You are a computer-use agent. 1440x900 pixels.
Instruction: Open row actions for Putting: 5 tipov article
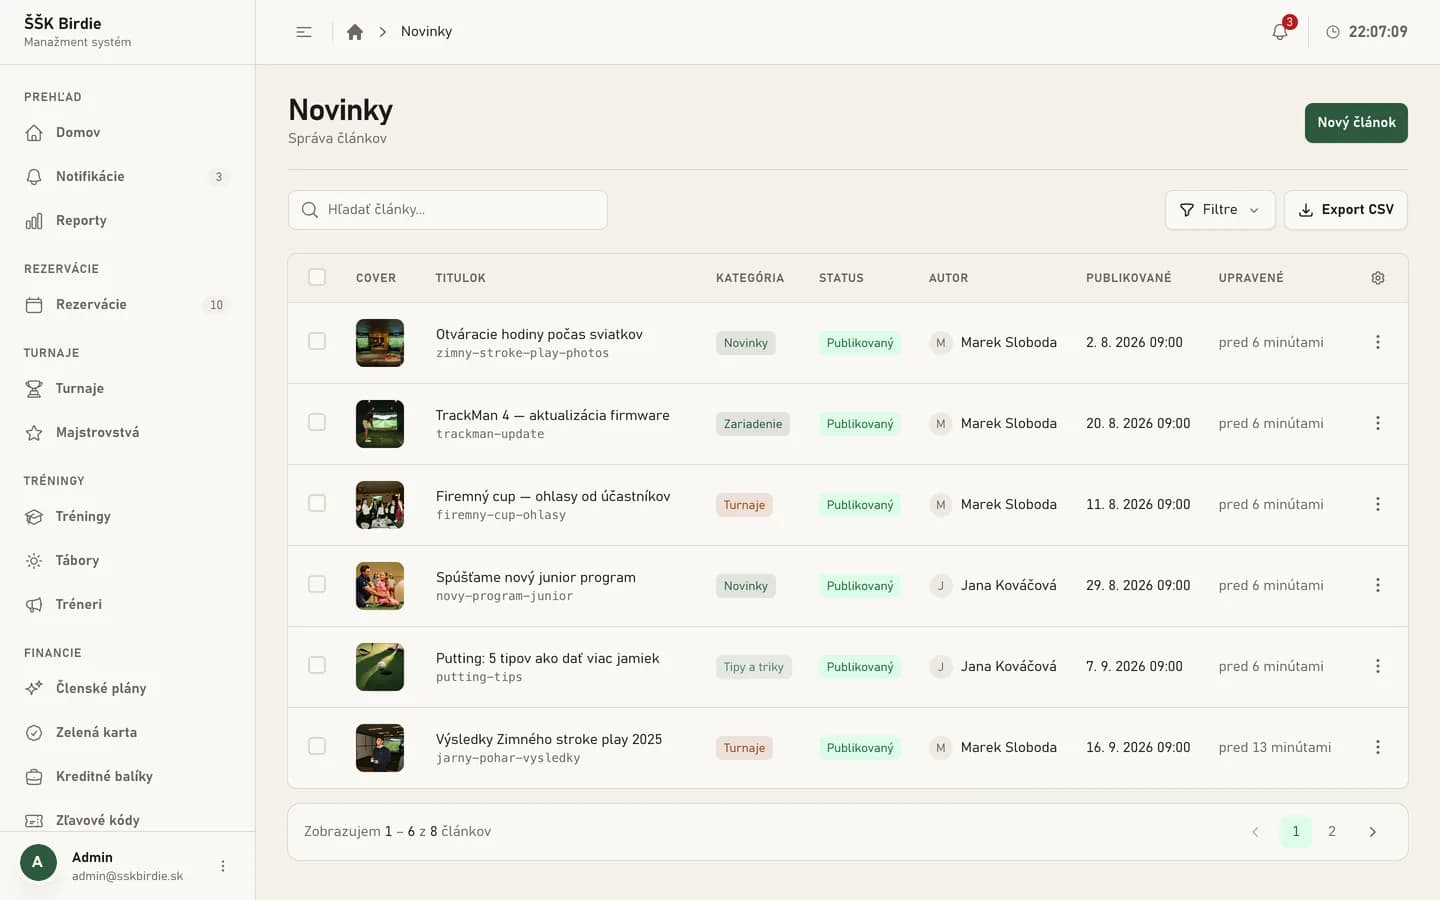tap(1378, 666)
